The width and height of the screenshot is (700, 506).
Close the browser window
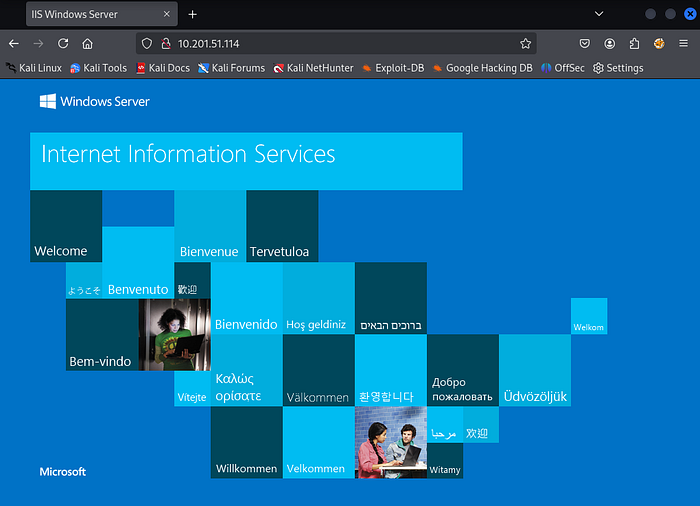tap(690, 14)
